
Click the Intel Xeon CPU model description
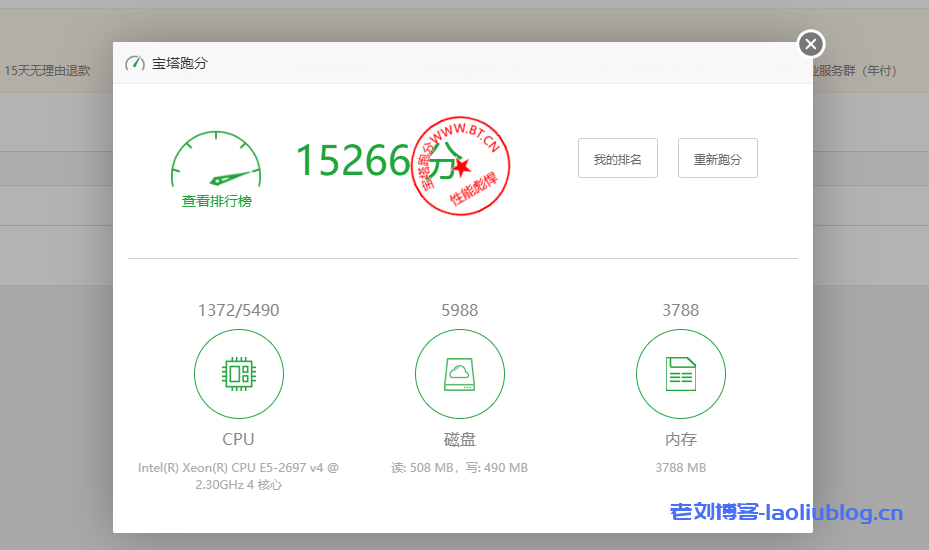(x=238, y=476)
